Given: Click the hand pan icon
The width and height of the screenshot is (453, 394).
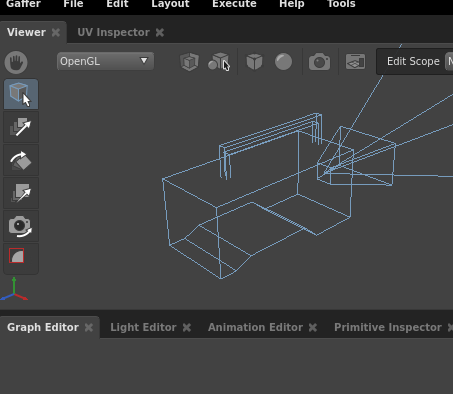Looking at the screenshot, I should 16,62.
